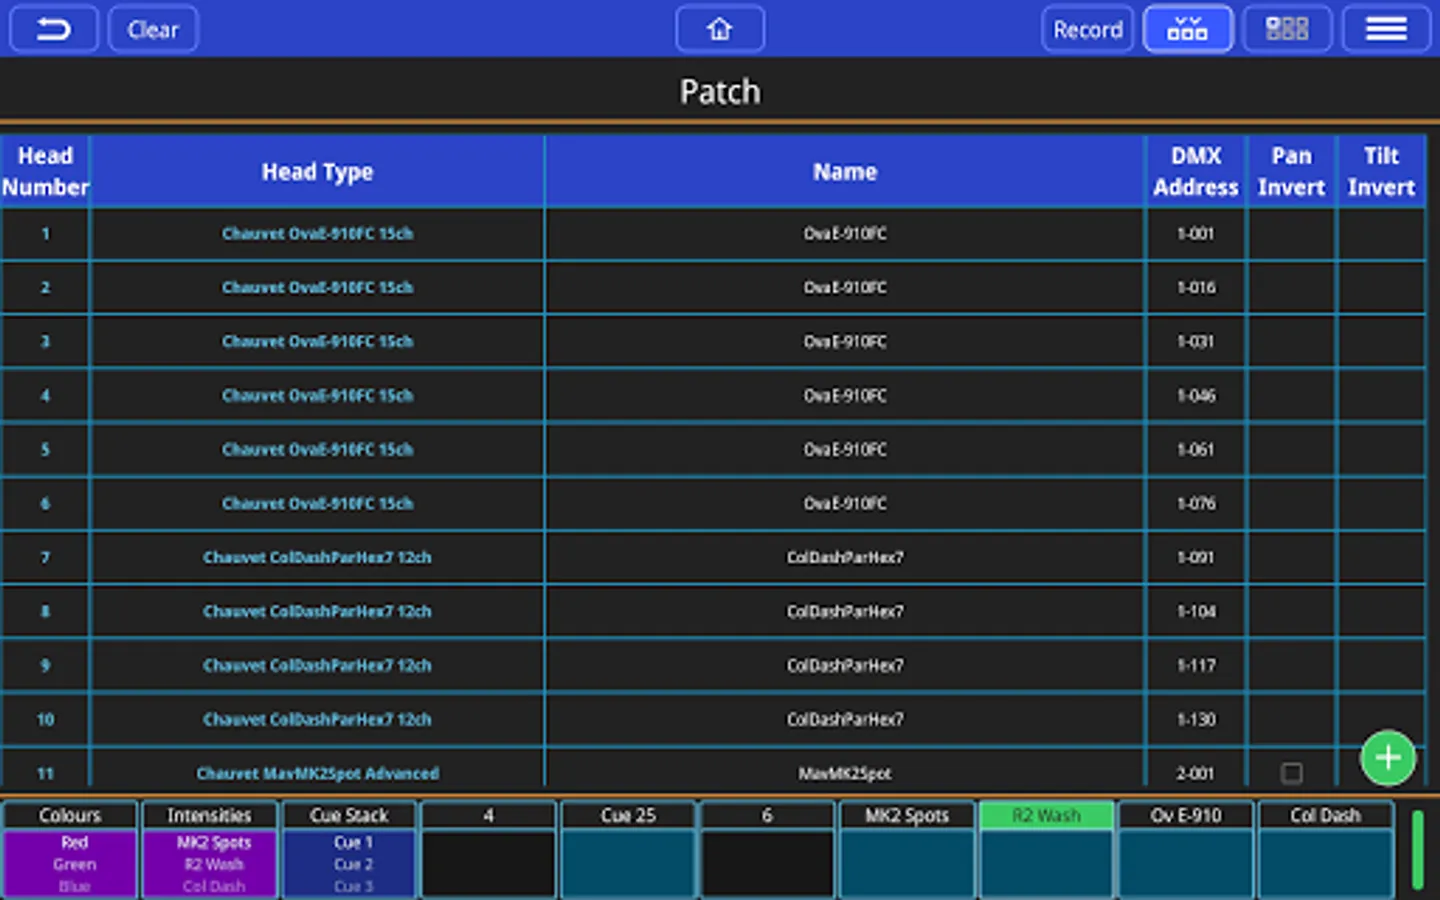Click the purple Colours palette swatch
This screenshot has height=900, width=1440.
pyautogui.click(x=70, y=864)
